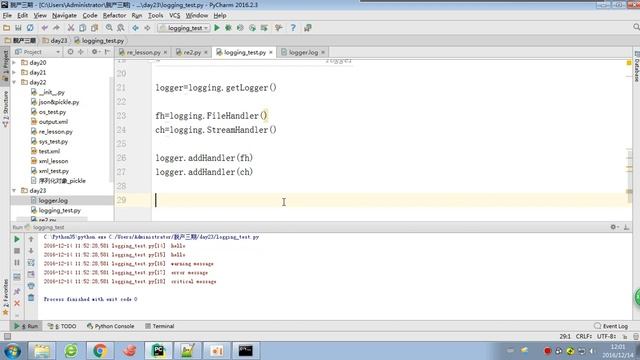The height and width of the screenshot is (360, 640).
Task: Open the TODO tool window tab
Action: (x=62, y=326)
